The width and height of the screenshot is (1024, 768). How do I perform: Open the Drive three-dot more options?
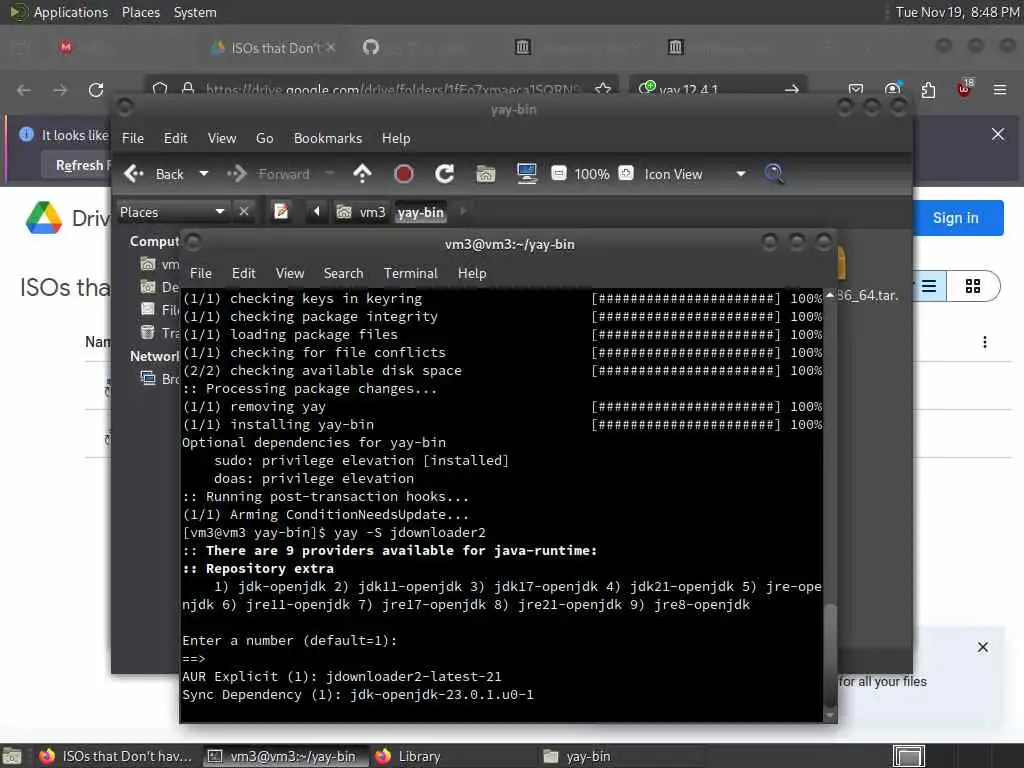tap(985, 342)
